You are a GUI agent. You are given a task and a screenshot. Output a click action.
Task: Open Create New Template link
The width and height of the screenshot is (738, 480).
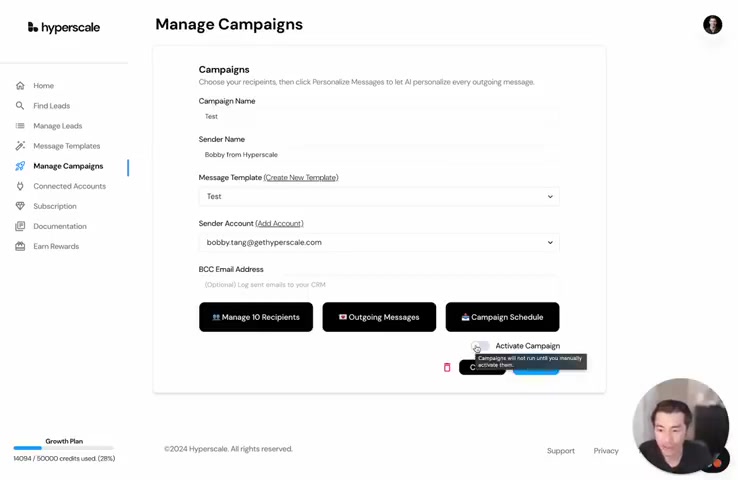pos(301,177)
